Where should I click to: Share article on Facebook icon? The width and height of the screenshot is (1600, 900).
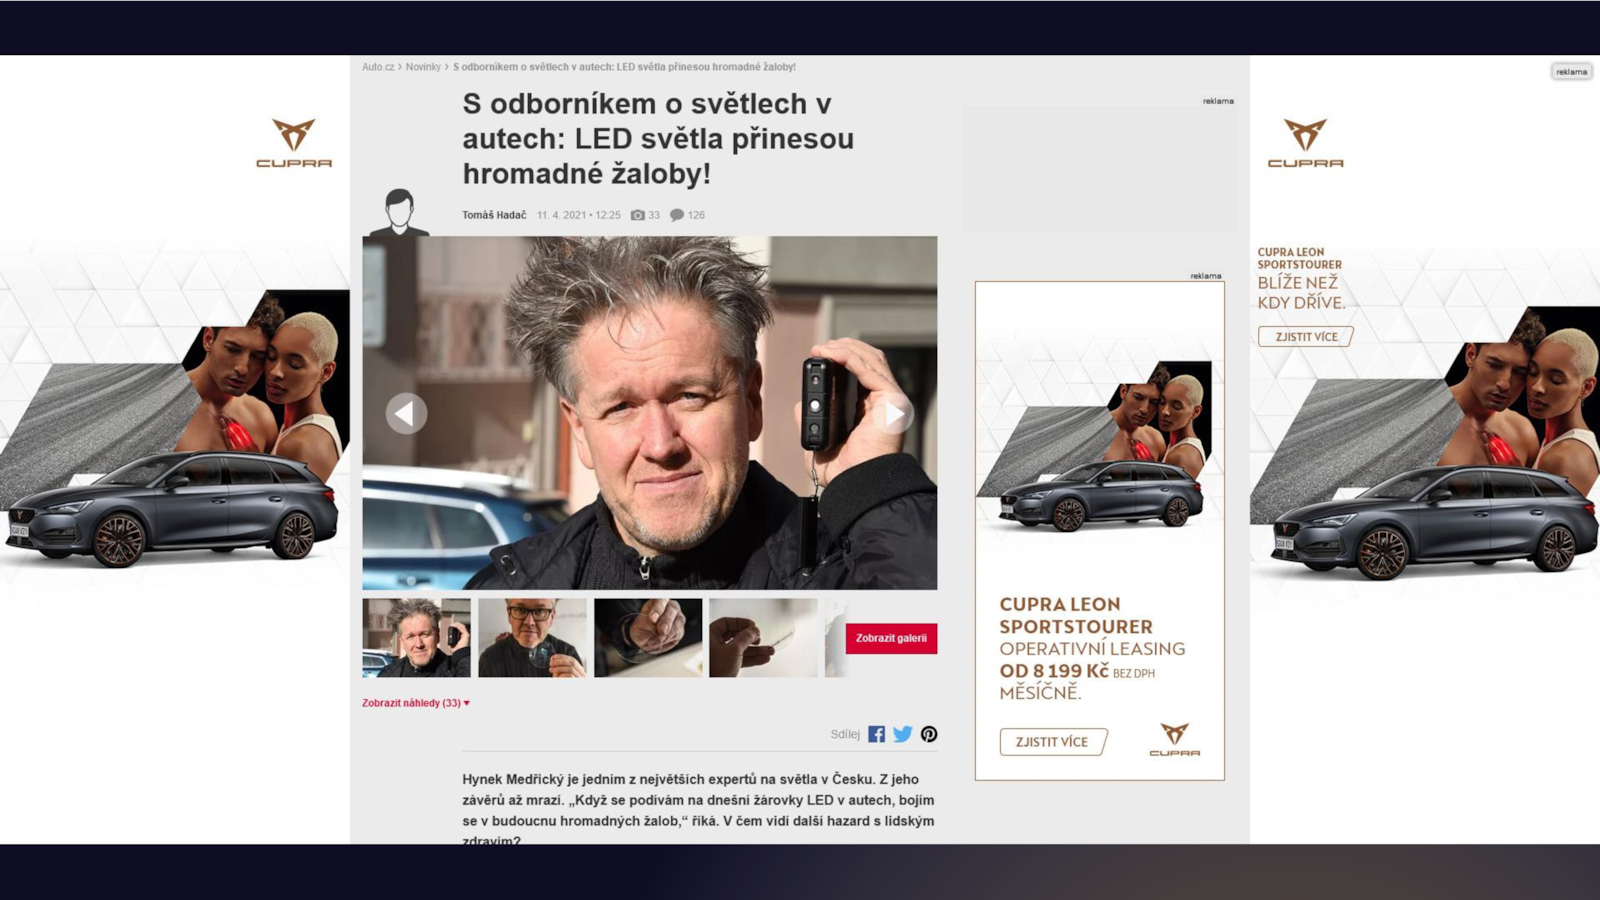pyautogui.click(x=876, y=734)
